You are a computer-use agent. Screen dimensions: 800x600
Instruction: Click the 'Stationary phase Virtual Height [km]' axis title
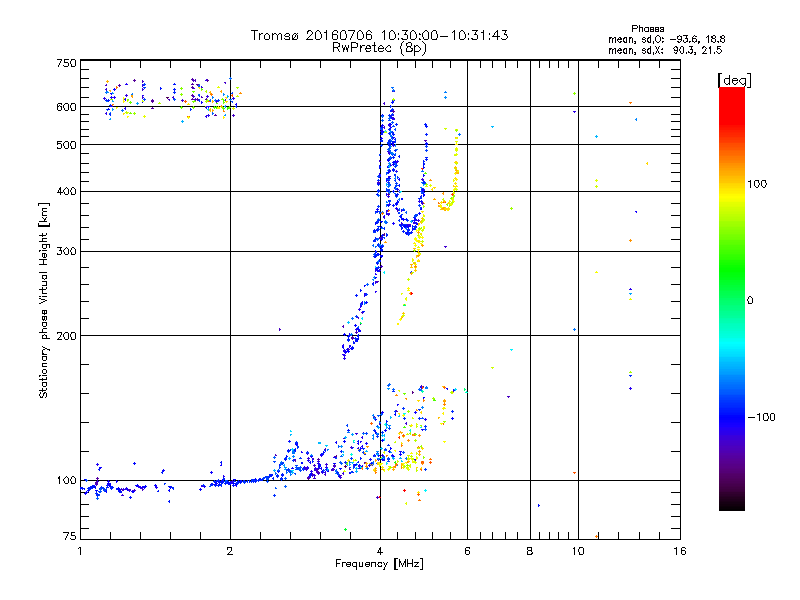pos(44,301)
